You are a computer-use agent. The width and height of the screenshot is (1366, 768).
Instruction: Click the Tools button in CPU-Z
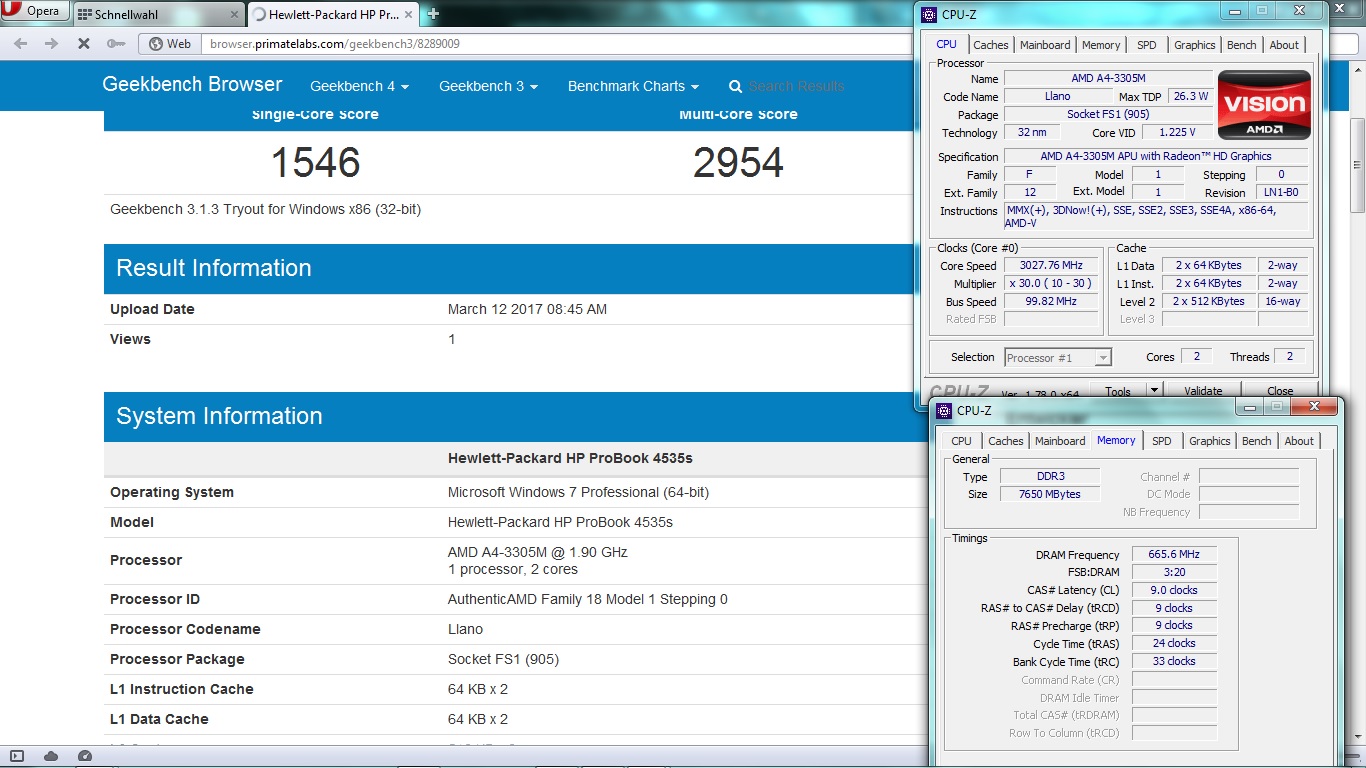[x=1118, y=391]
